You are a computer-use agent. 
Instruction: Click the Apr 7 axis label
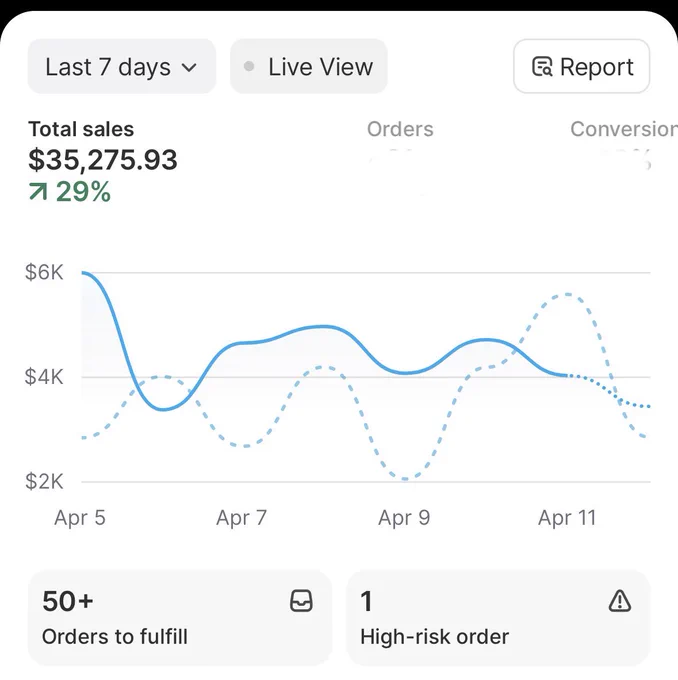tap(242, 518)
